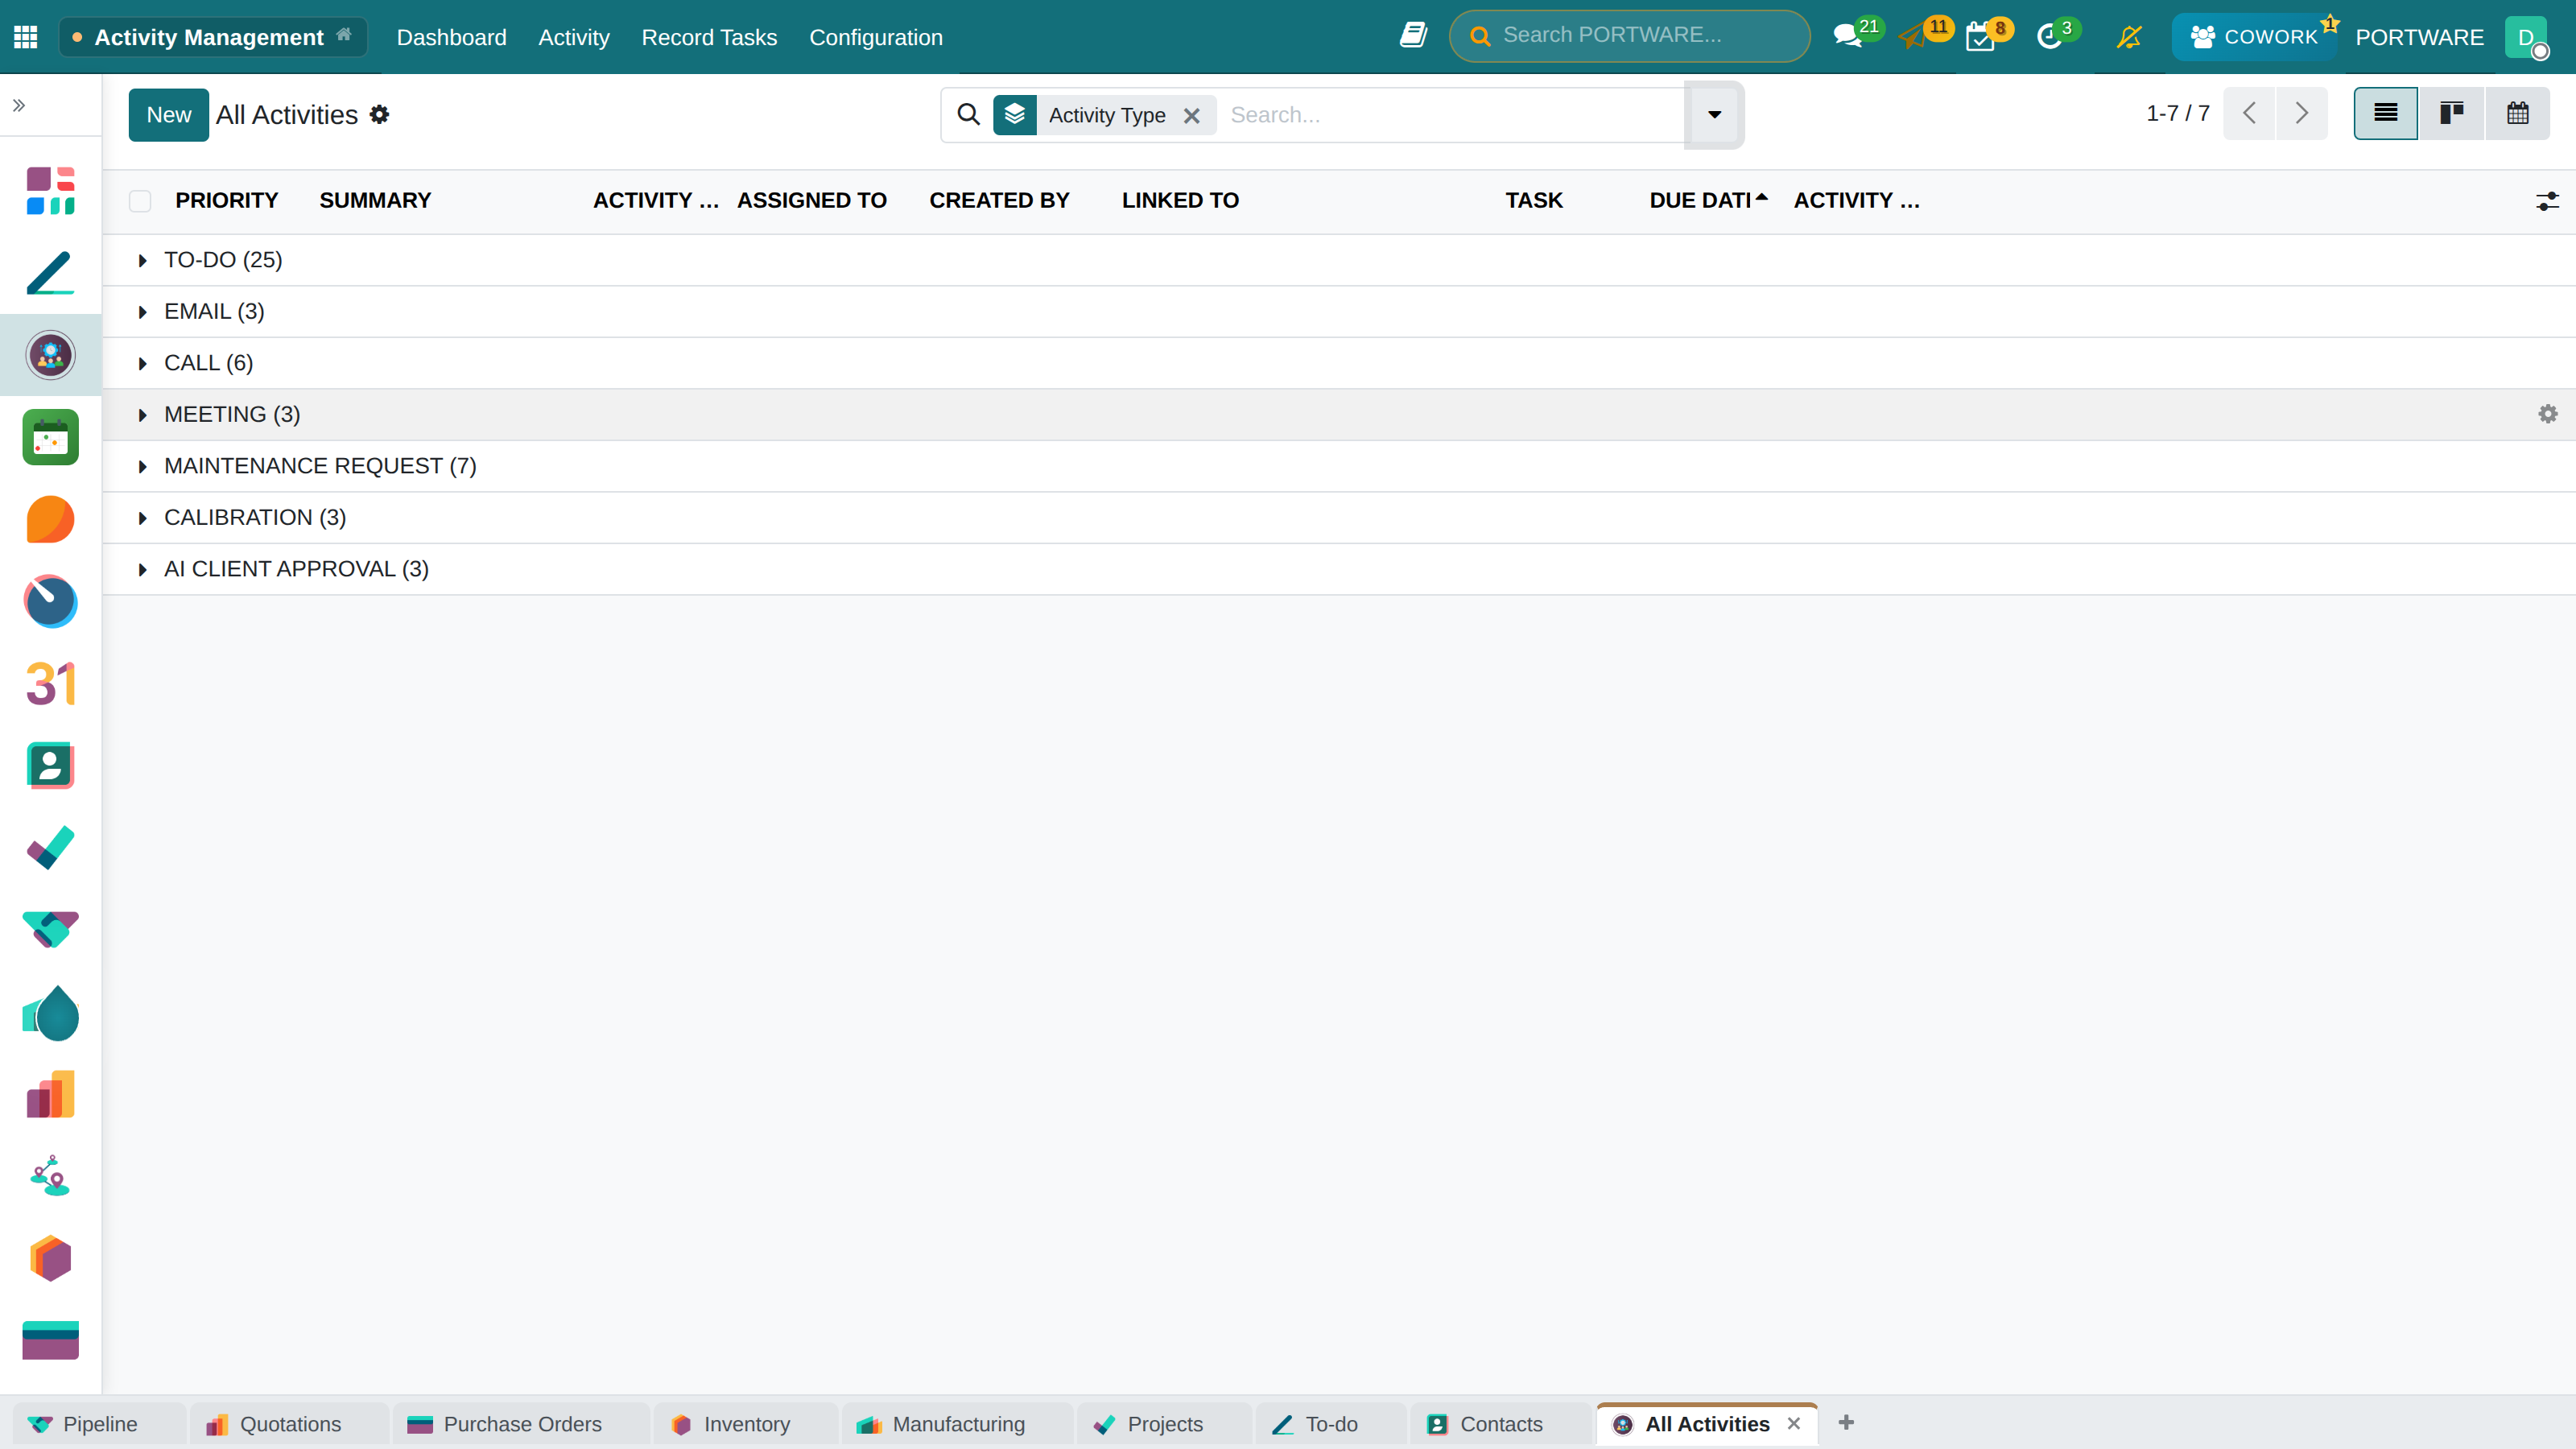Remove the Activity Type group filter
The height and width of the screenshot is (1449, 2576).
(x=1192, y=116)
